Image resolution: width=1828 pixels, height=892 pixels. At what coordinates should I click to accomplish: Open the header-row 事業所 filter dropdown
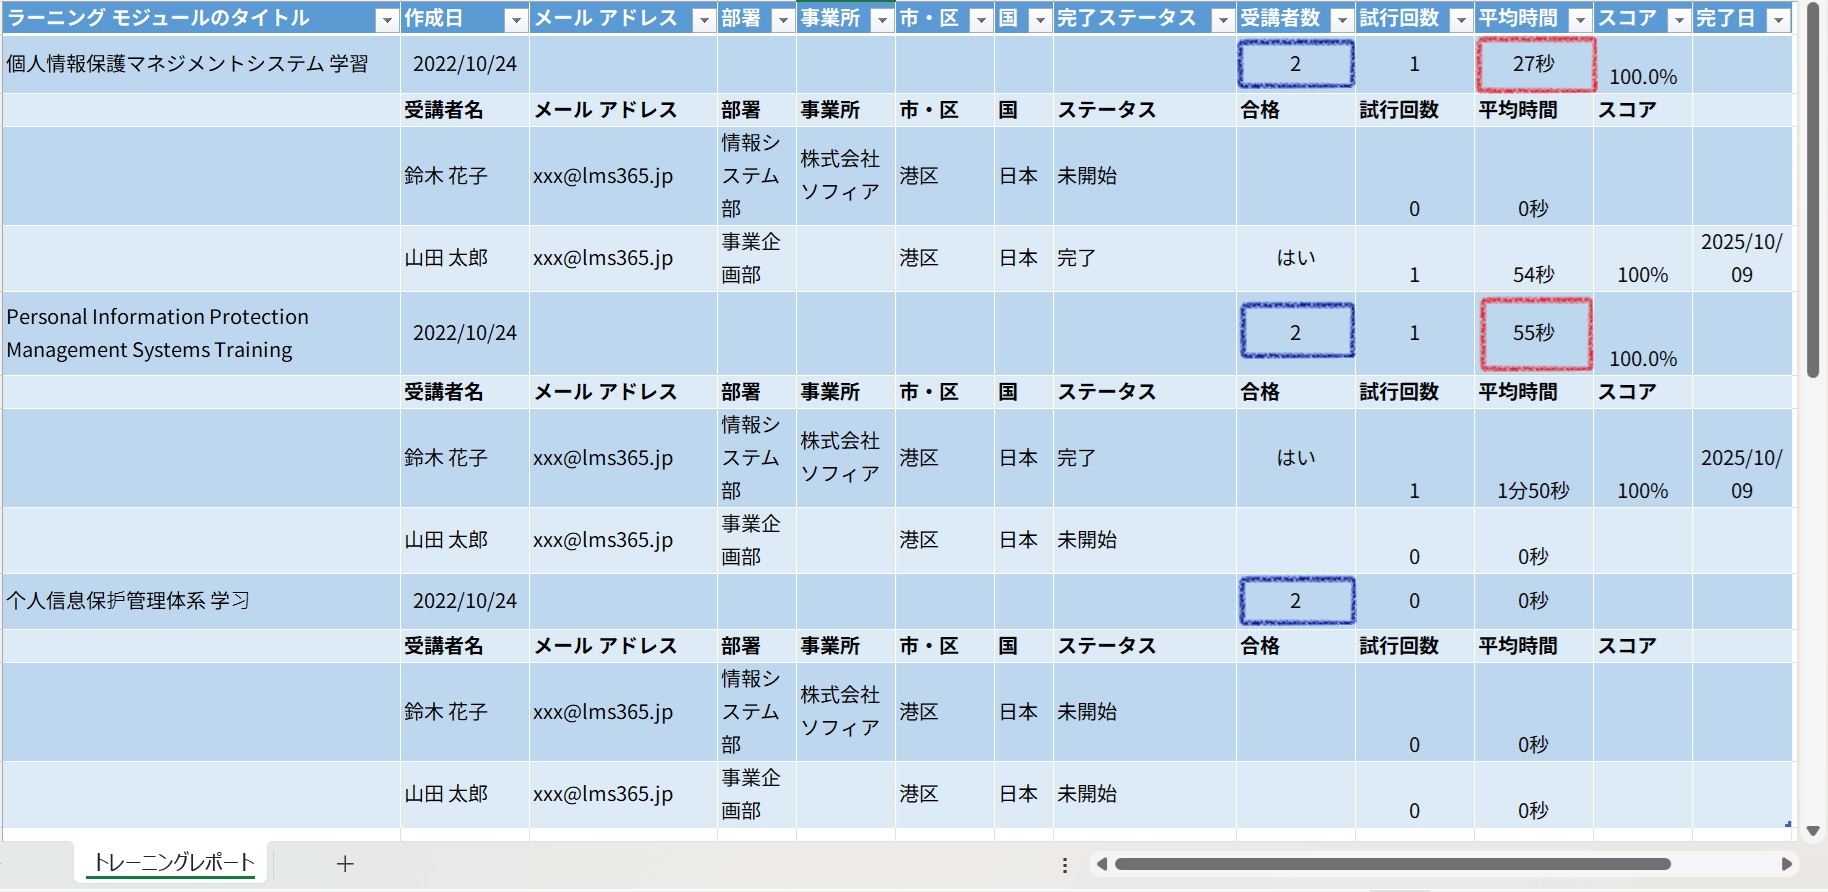881,20
